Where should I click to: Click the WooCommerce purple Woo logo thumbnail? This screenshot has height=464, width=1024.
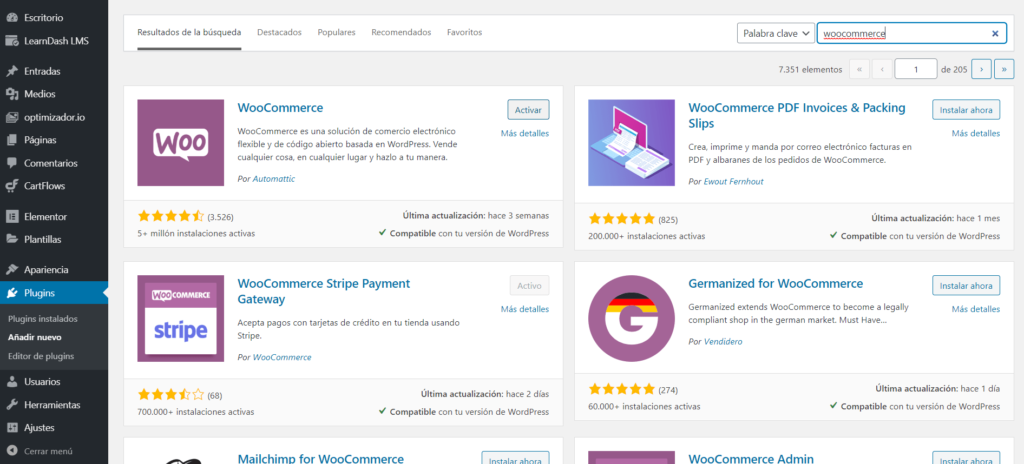point(180,142)
